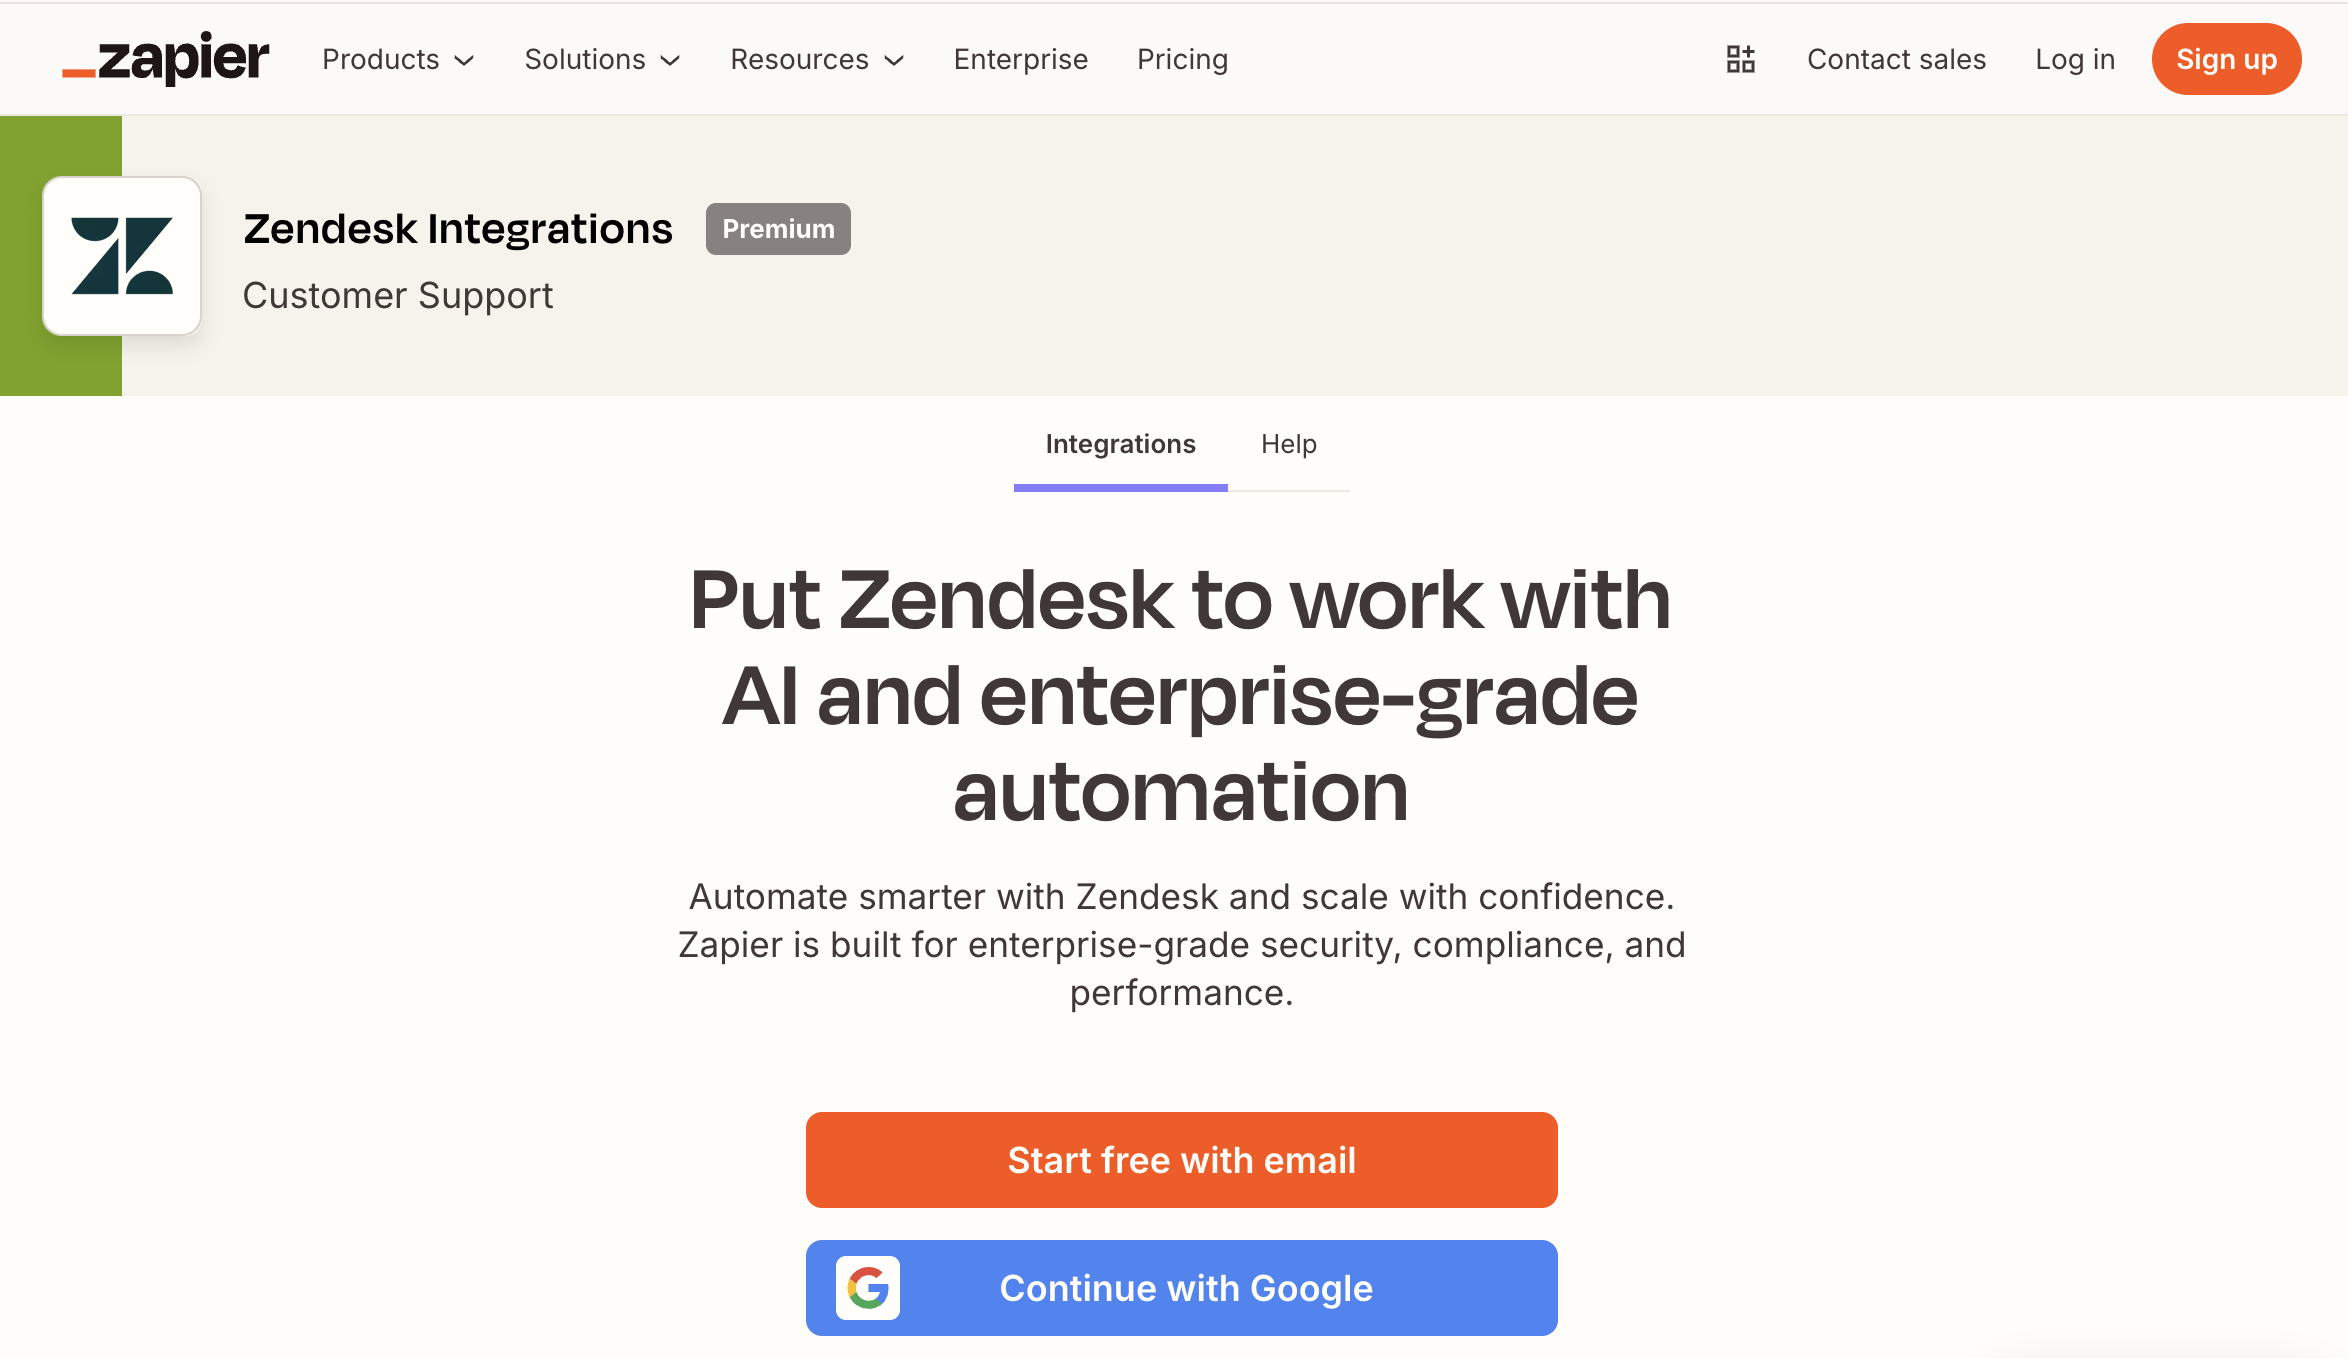Screen dimensions: 2348x1358
Task: Open the Solutions dropdown
Action: coord(601,59)
